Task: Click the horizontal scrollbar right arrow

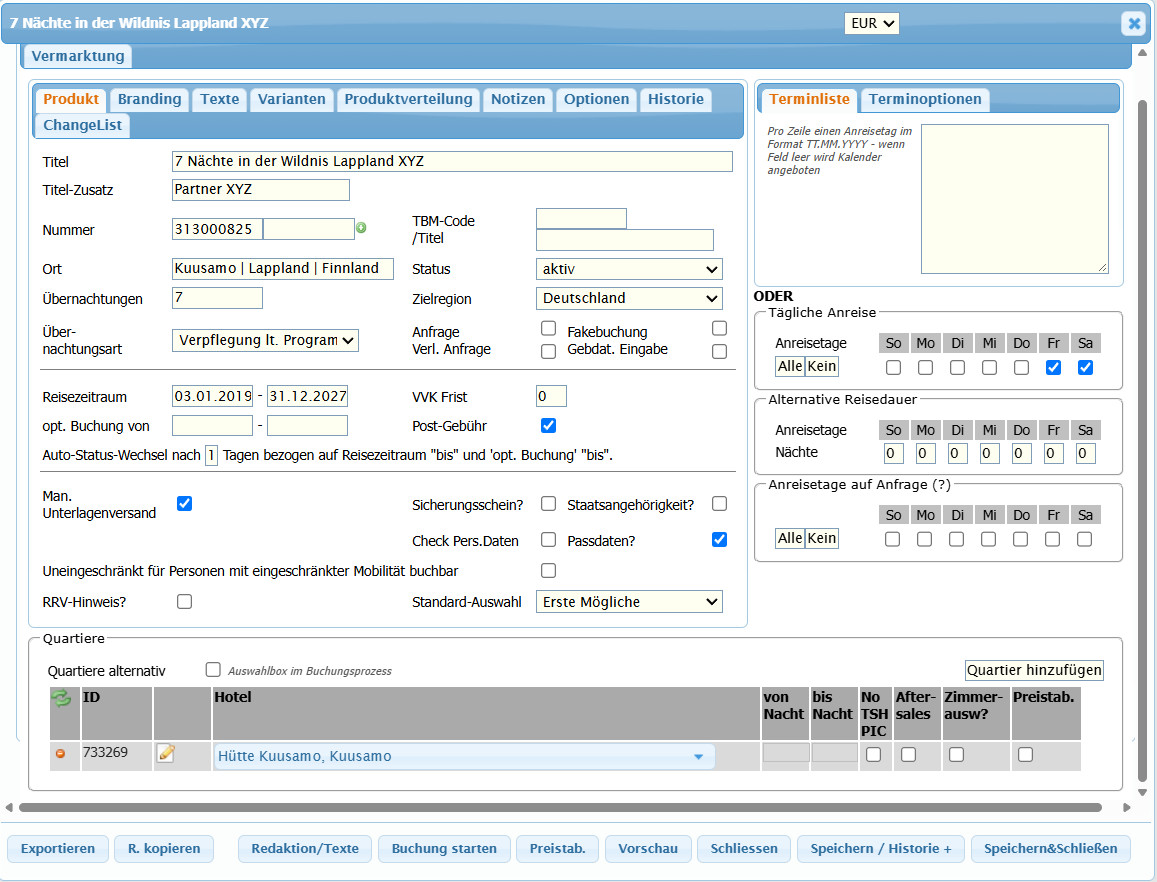Action: click(1127, 807)
